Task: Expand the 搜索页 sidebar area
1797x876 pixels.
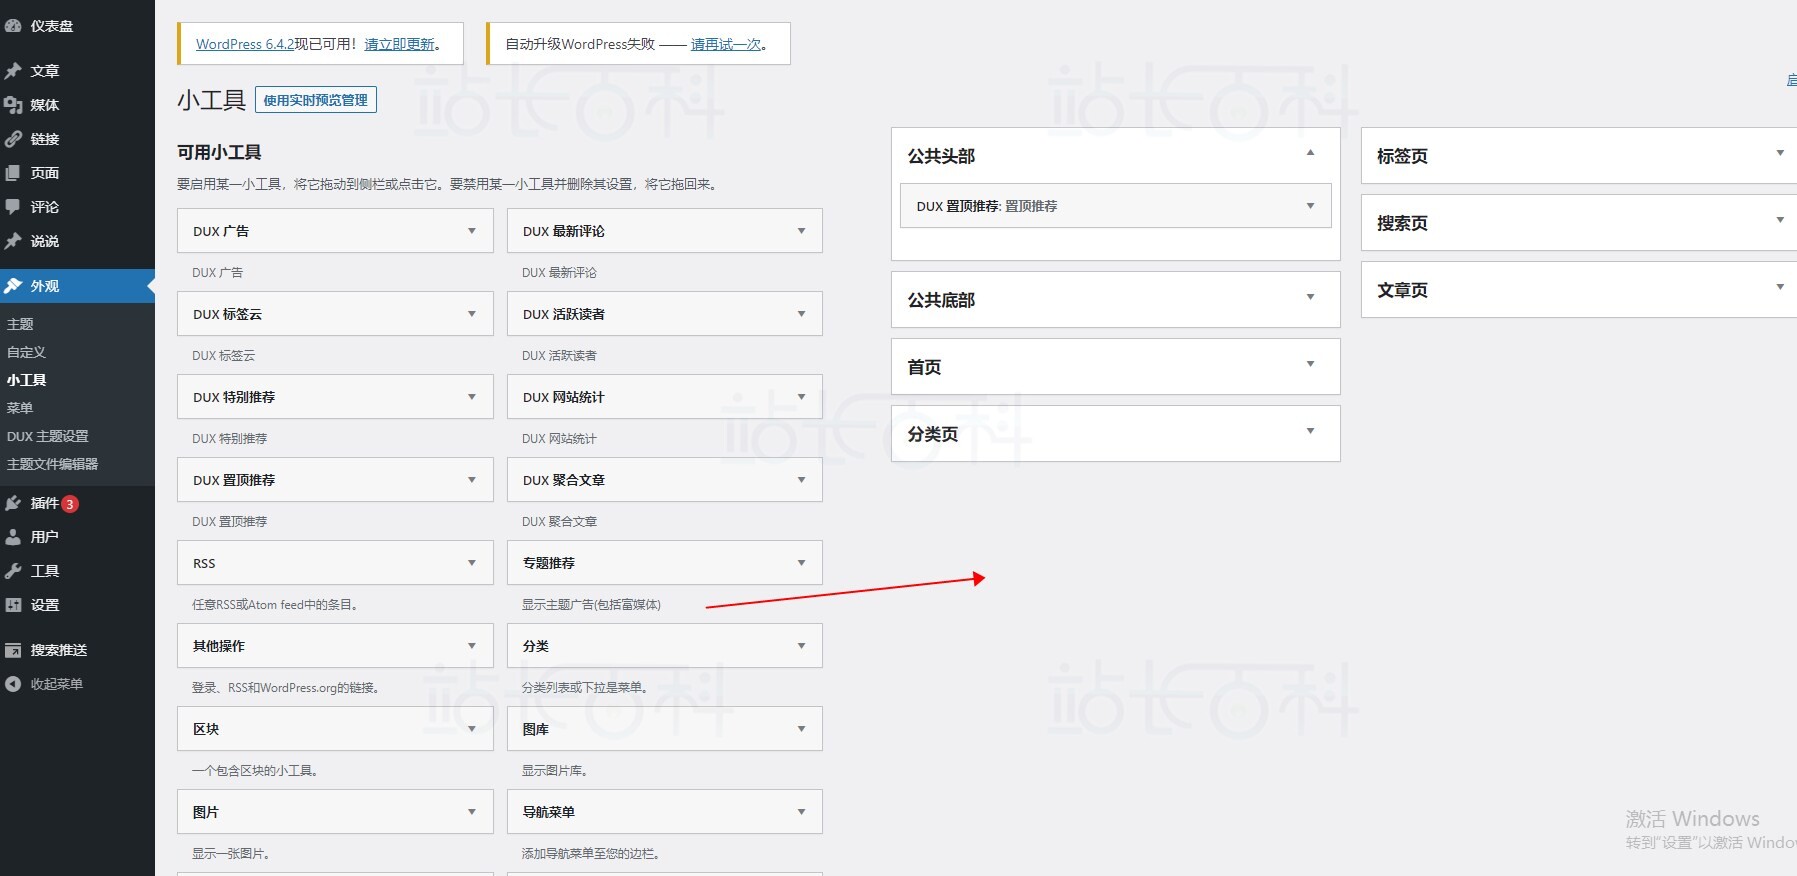Action: (1780, 220)
